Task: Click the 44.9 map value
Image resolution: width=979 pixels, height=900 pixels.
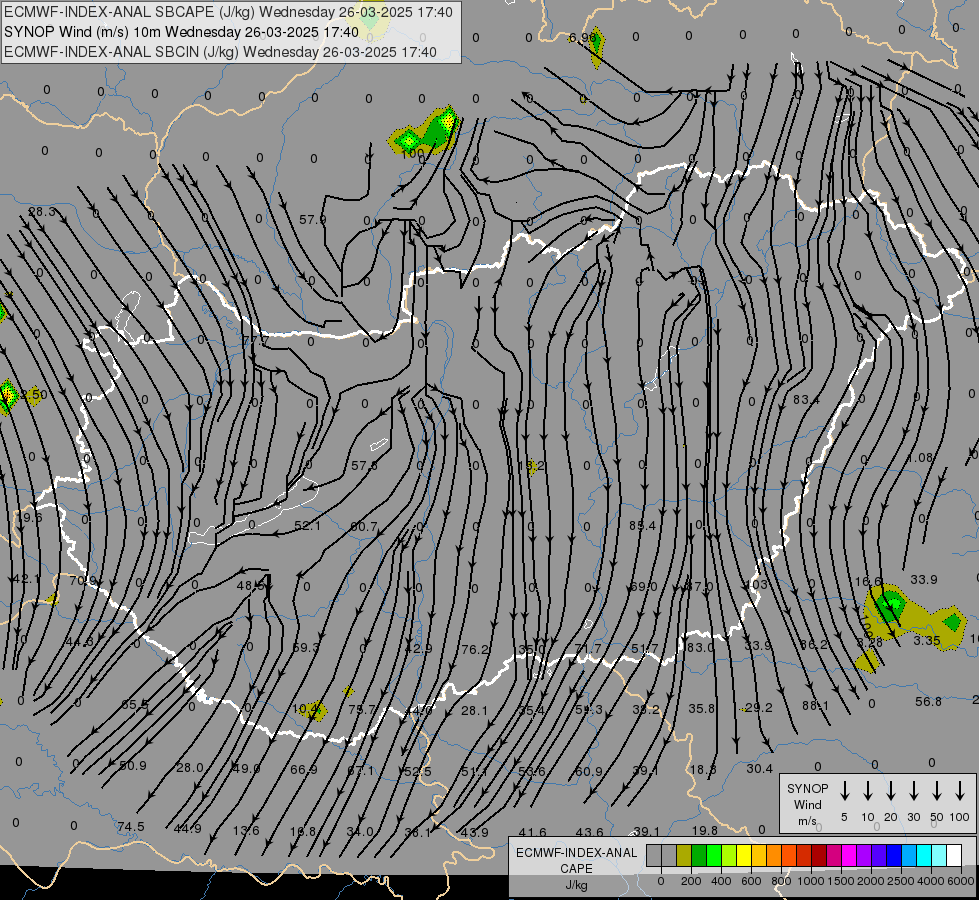Action: tap(187, 828)
